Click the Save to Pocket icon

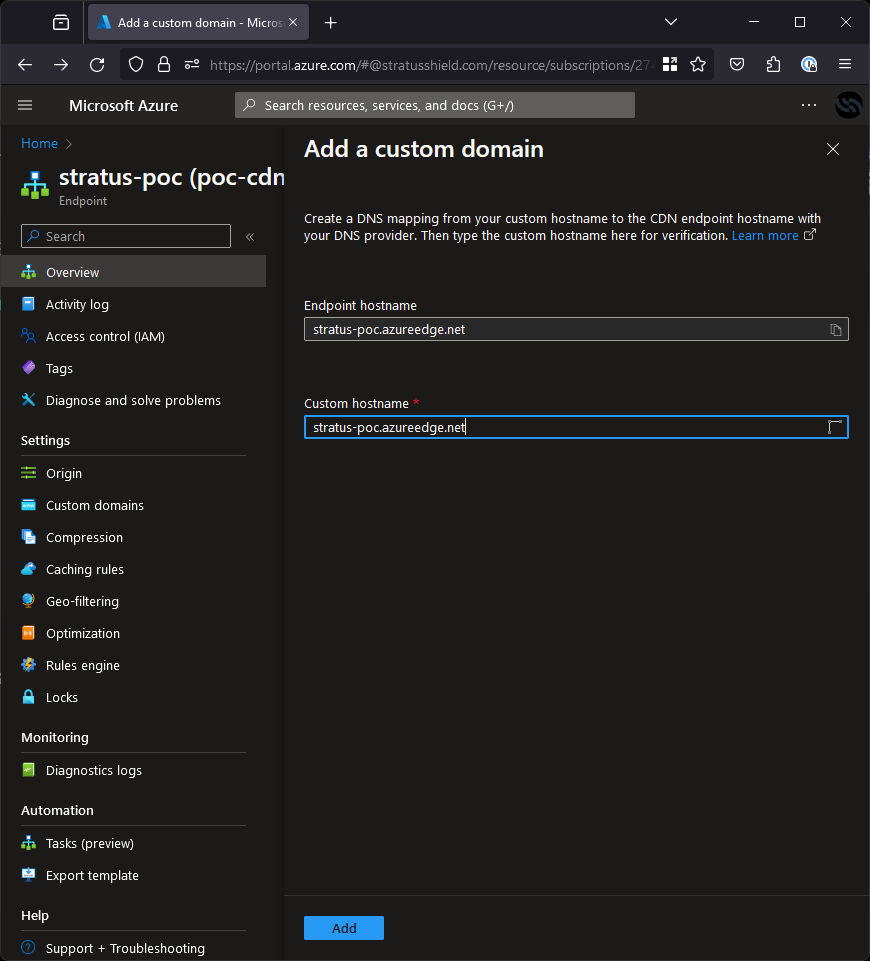pyautogui.click(x=737, y=64)
